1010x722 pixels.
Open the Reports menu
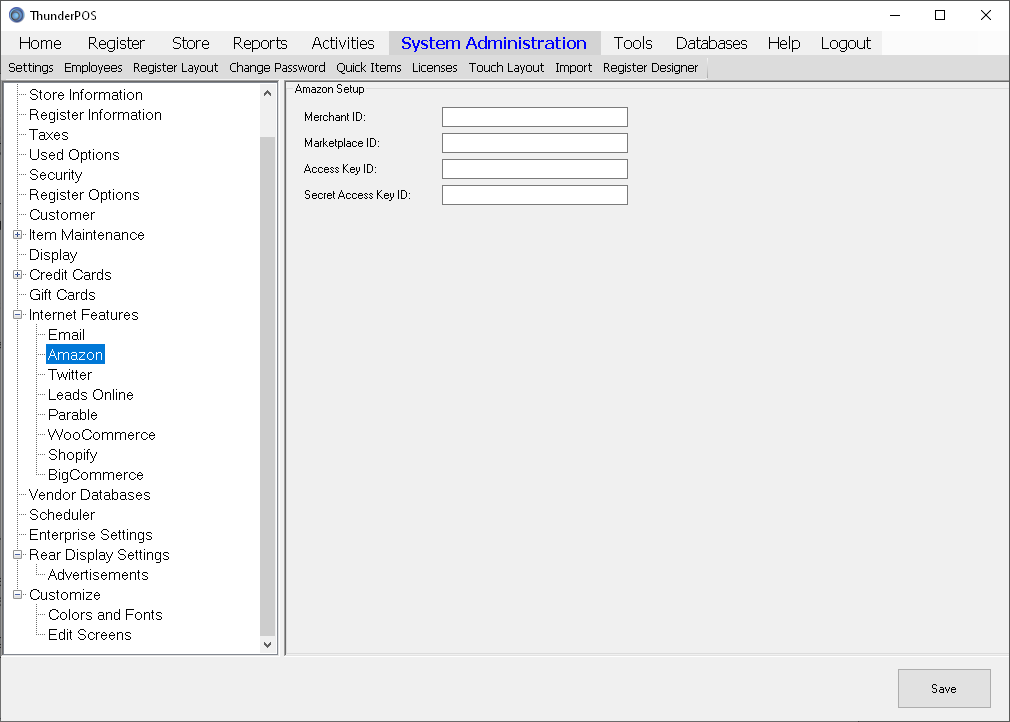(260, 43)
